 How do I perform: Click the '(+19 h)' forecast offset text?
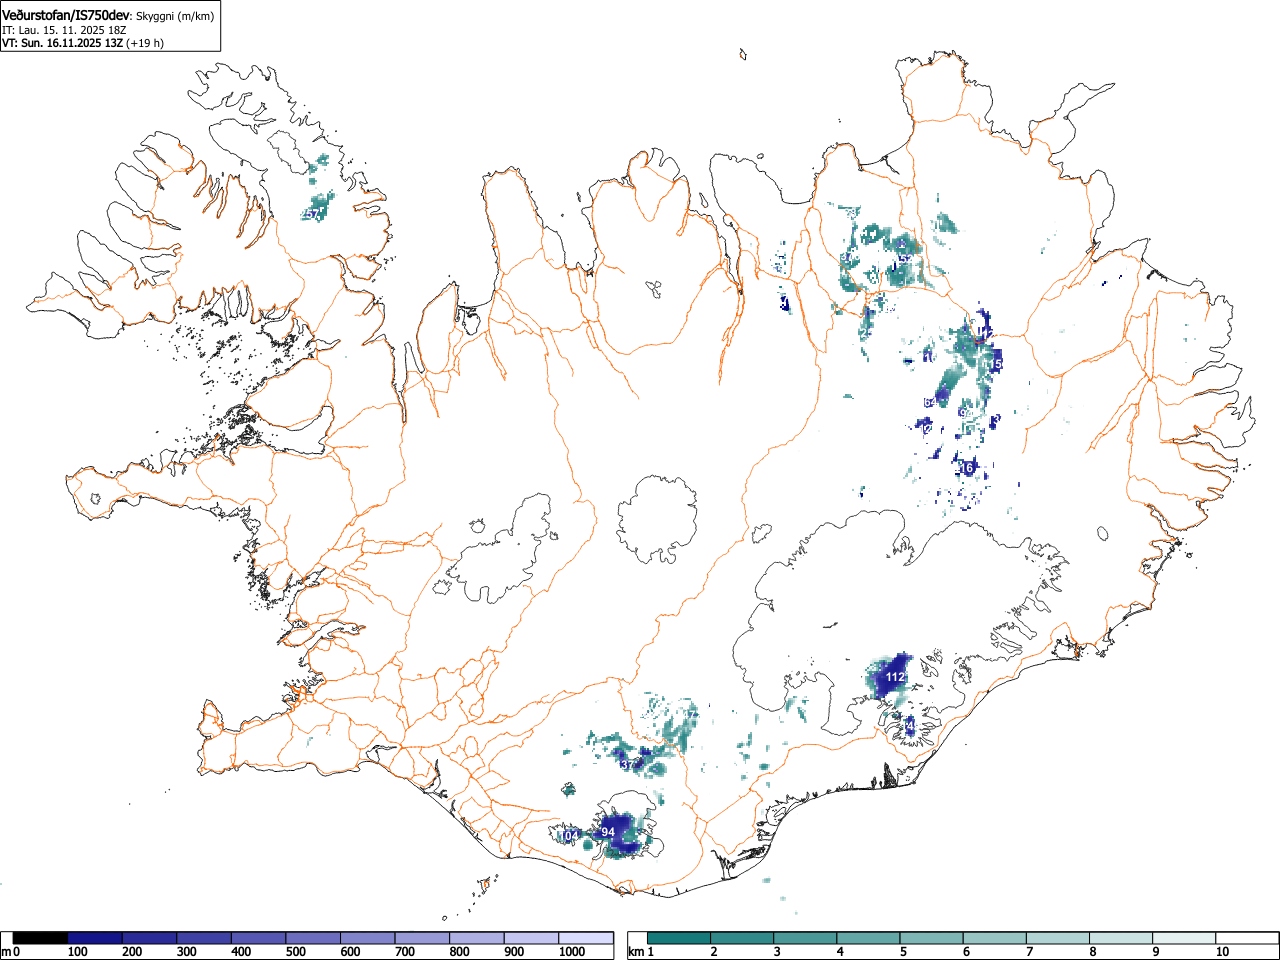pos(145,43)
